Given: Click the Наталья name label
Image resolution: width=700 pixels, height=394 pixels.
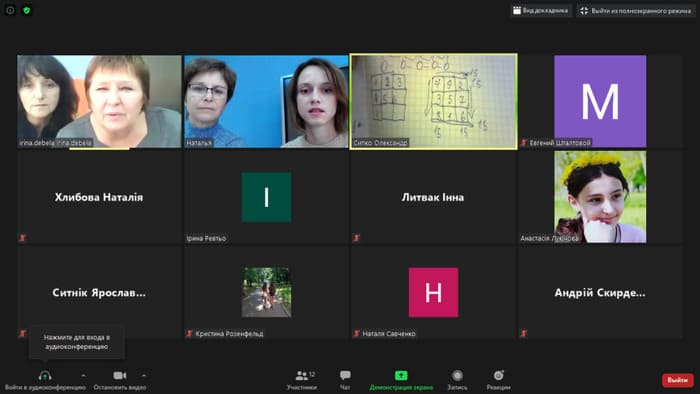Looking at the screenshot, I should pos(199,143).
